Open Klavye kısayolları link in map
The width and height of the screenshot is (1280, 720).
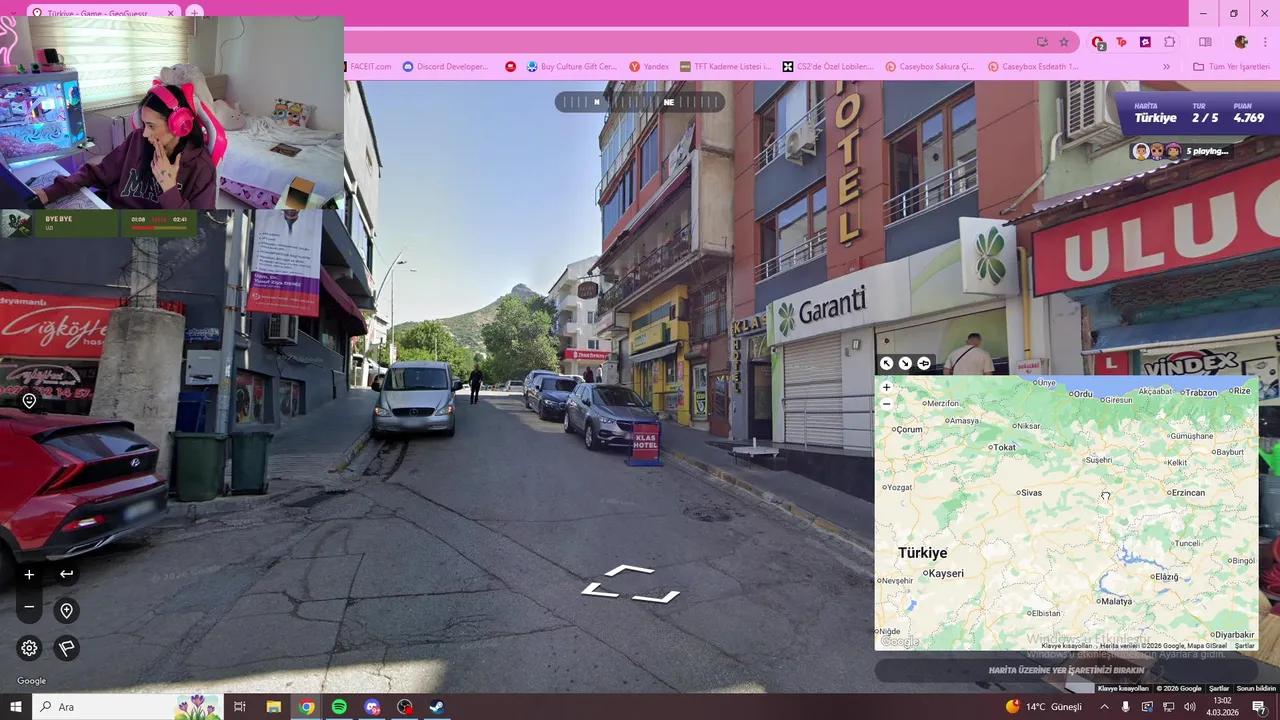1066,646
